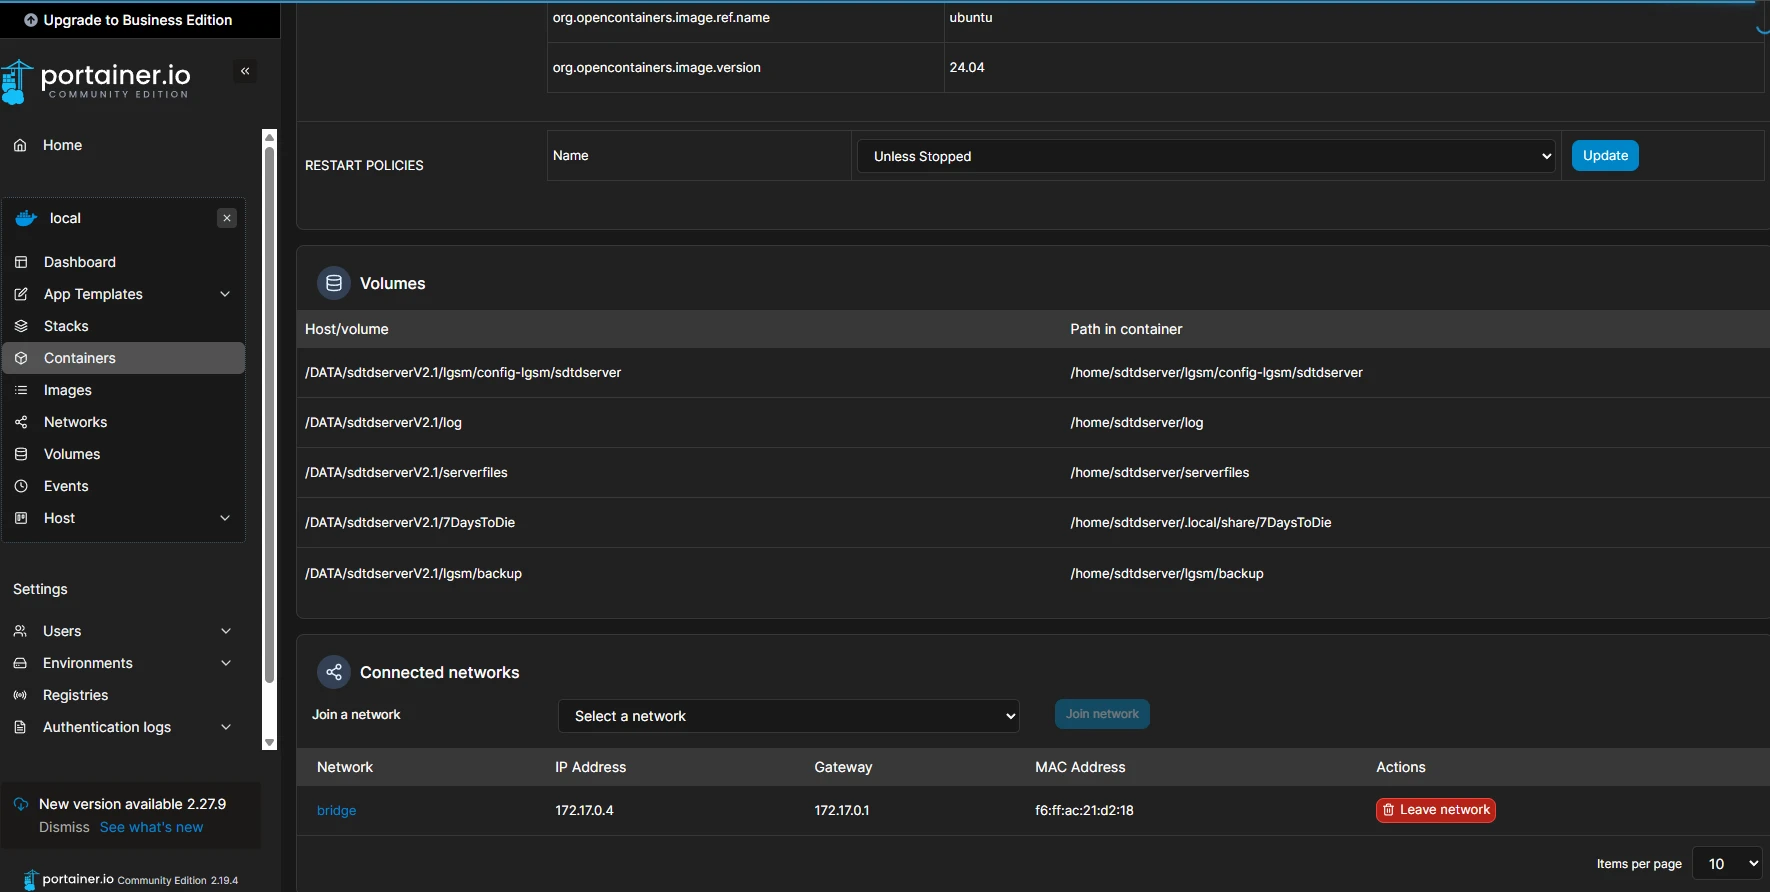The width and height of the screenshot is (1770, 892).
Task: Click the Portainer.io logo
Action: (96, 81)
